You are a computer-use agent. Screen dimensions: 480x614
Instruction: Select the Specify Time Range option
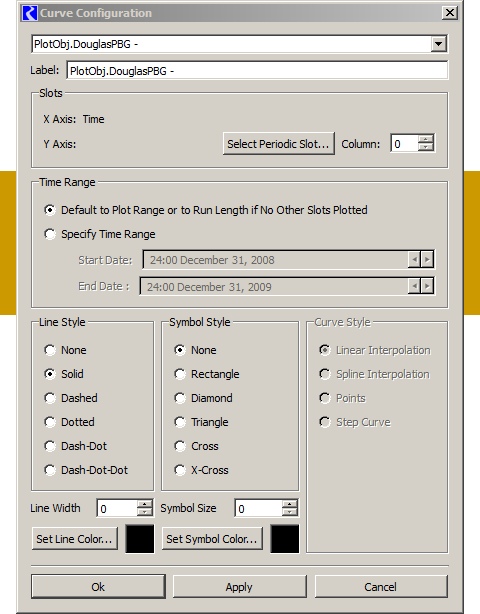[x=100, y=234]
